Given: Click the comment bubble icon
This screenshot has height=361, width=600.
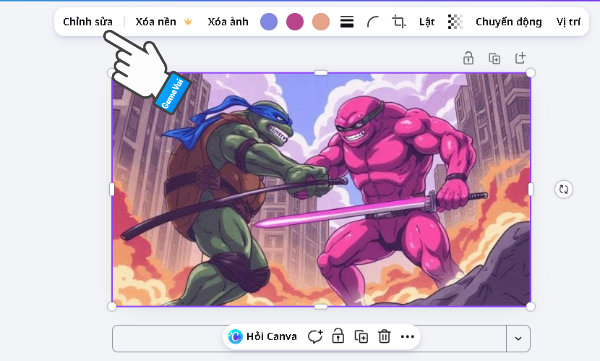Looking at the screenshot, I should (315, 336).
